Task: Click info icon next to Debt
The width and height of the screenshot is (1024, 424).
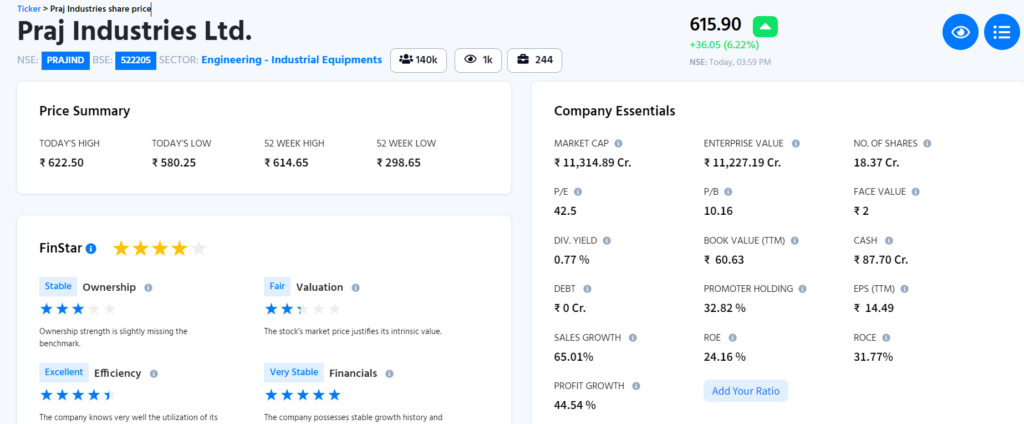Action: [586, 289]
